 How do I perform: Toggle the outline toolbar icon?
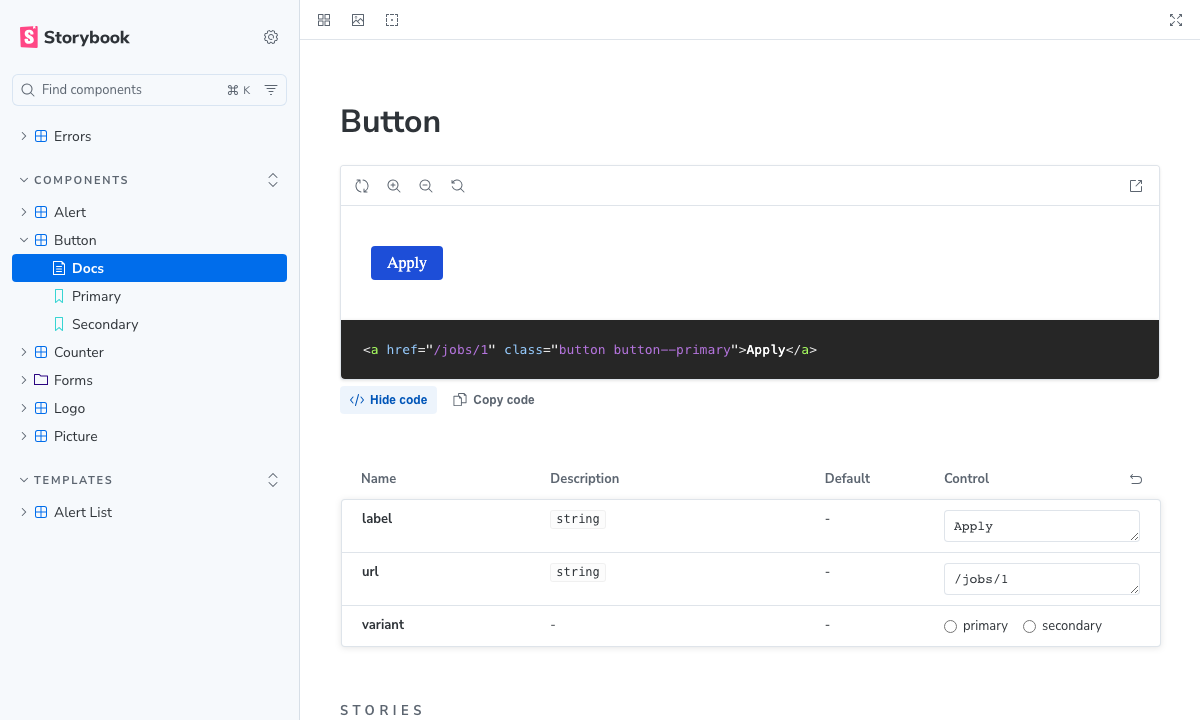(x=392, y=20)
